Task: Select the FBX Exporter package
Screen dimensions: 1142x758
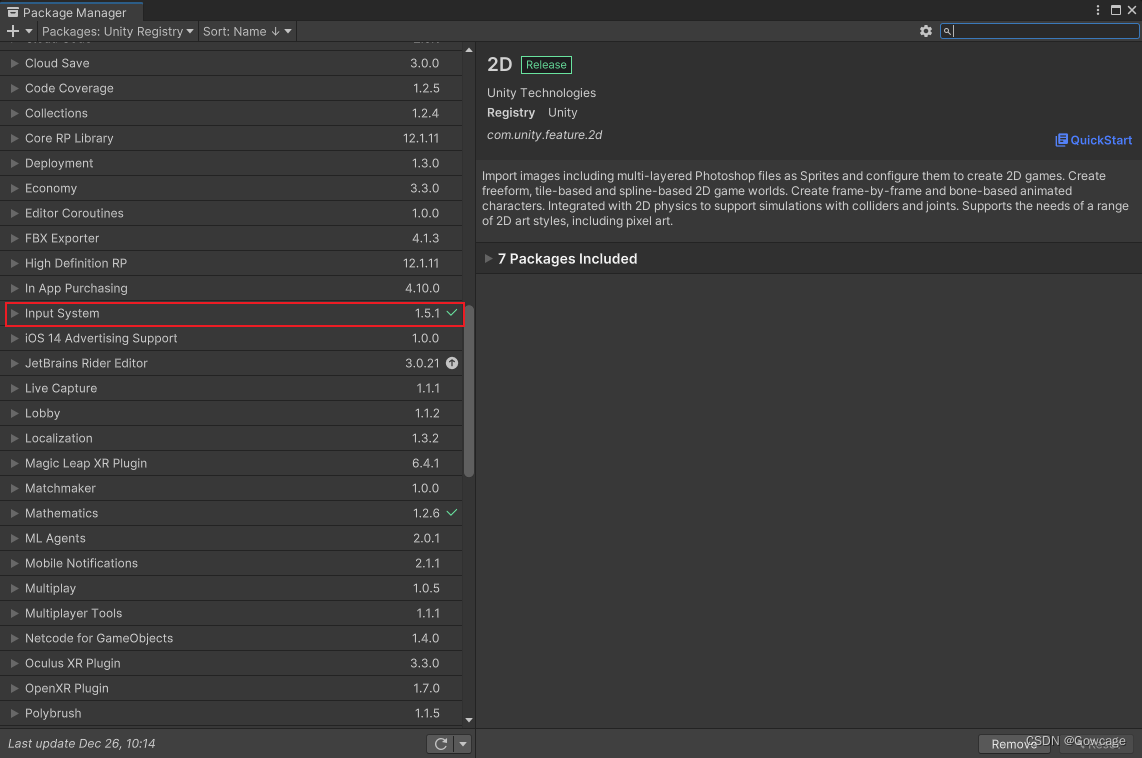Action: (x=231, y=238)
